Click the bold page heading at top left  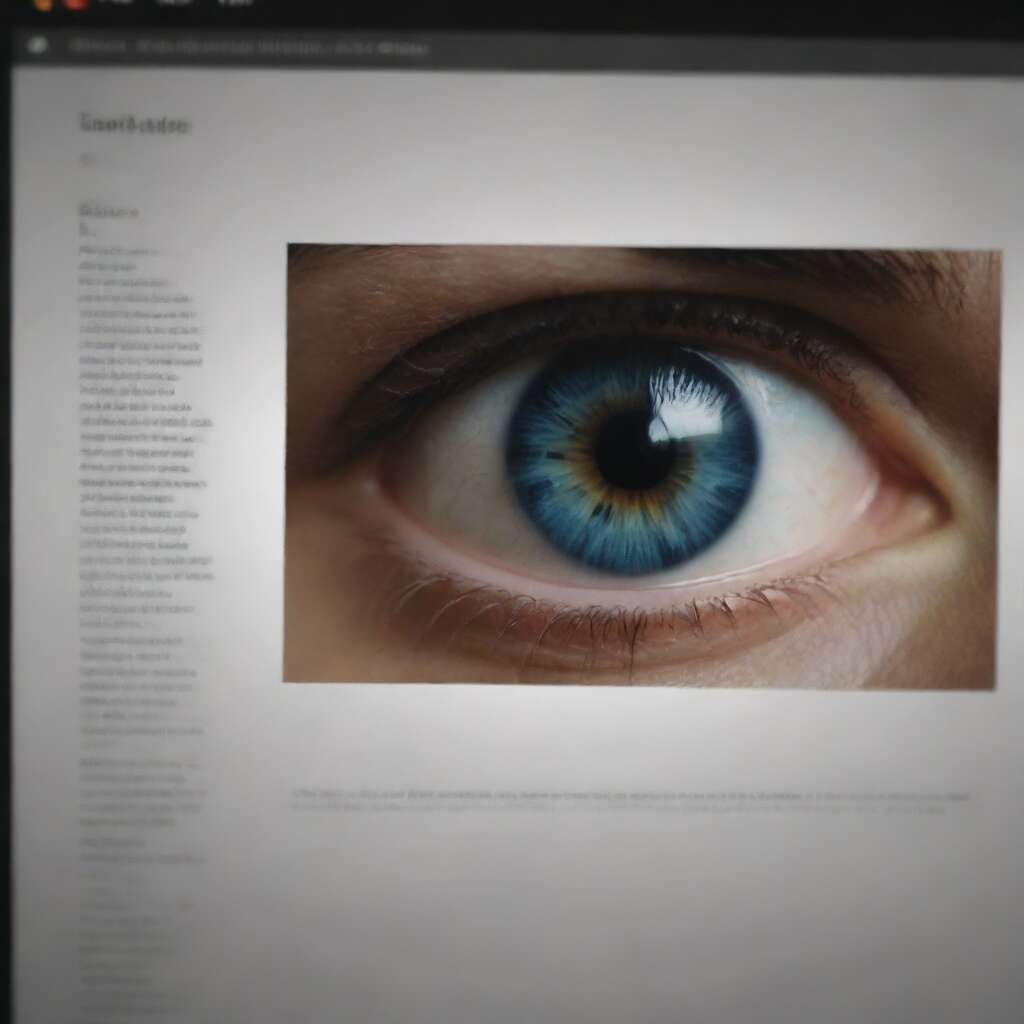(x=134, y=125)
